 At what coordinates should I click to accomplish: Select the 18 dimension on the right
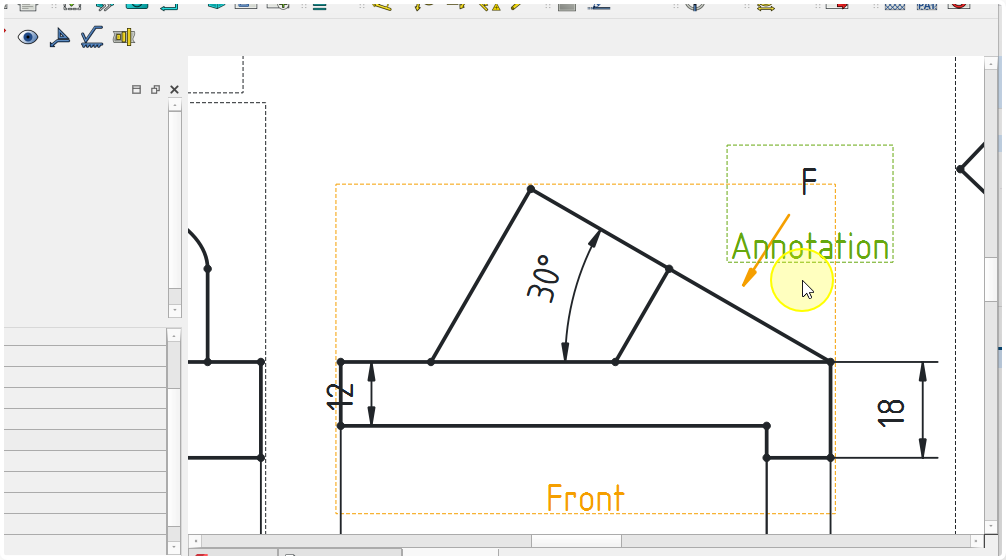891,410
